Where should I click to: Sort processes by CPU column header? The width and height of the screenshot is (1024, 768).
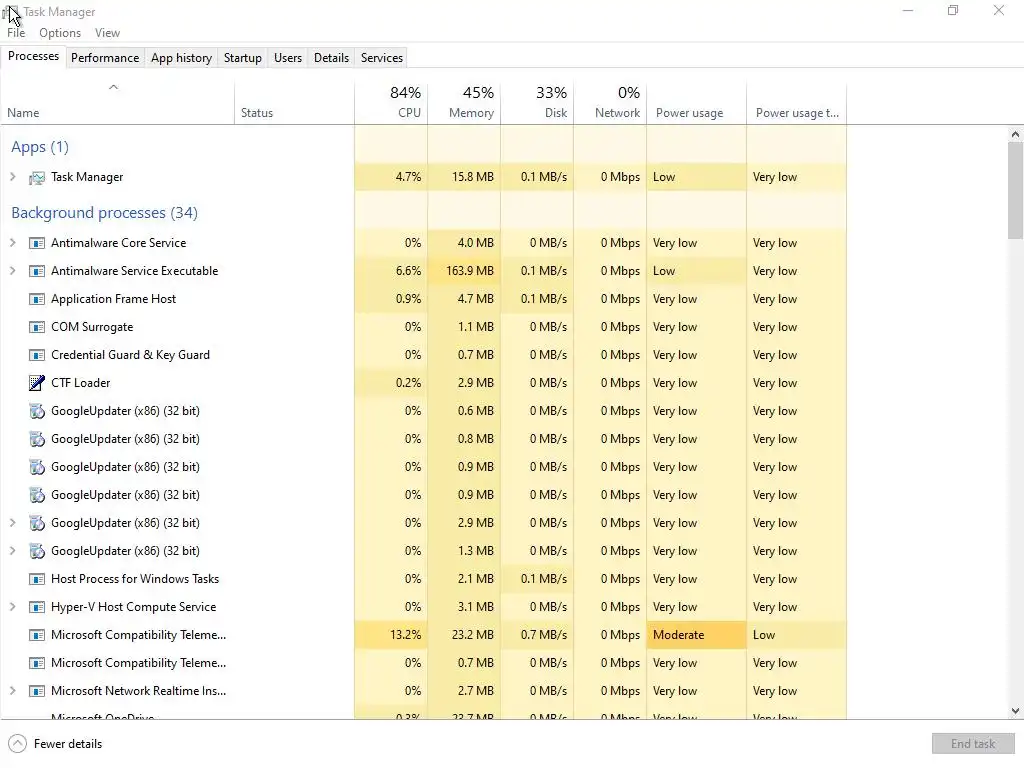click(x=391, y=104)
